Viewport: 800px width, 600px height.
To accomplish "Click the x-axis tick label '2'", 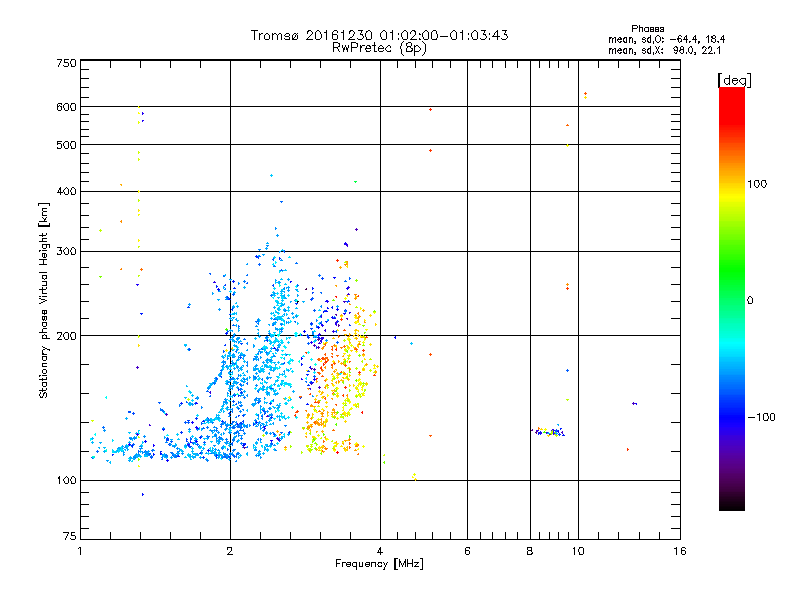I will point(230,551).
